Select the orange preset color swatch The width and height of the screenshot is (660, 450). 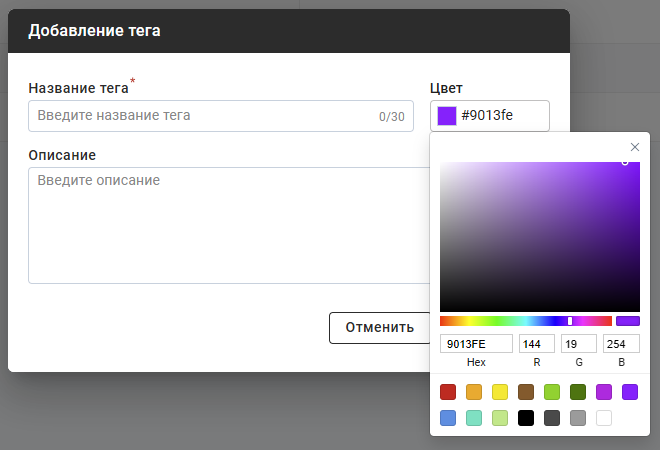tap(474, 392)
